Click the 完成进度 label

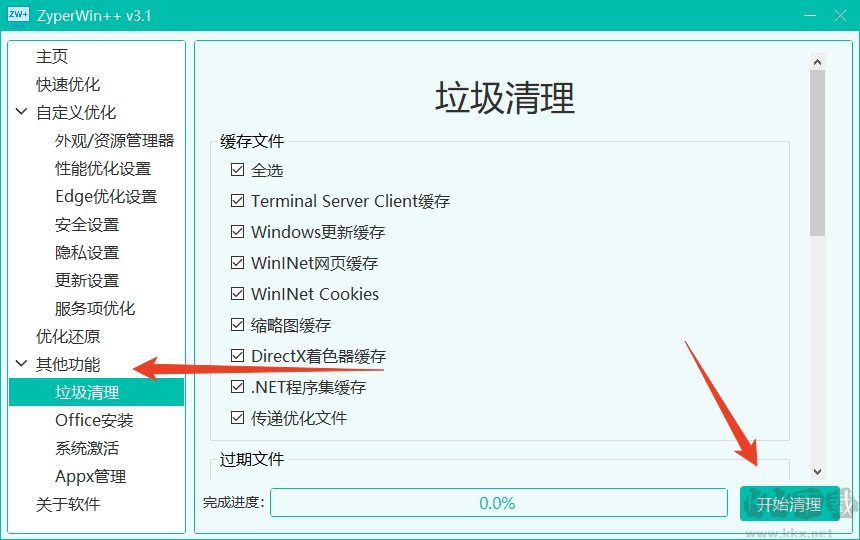[234, 502]
